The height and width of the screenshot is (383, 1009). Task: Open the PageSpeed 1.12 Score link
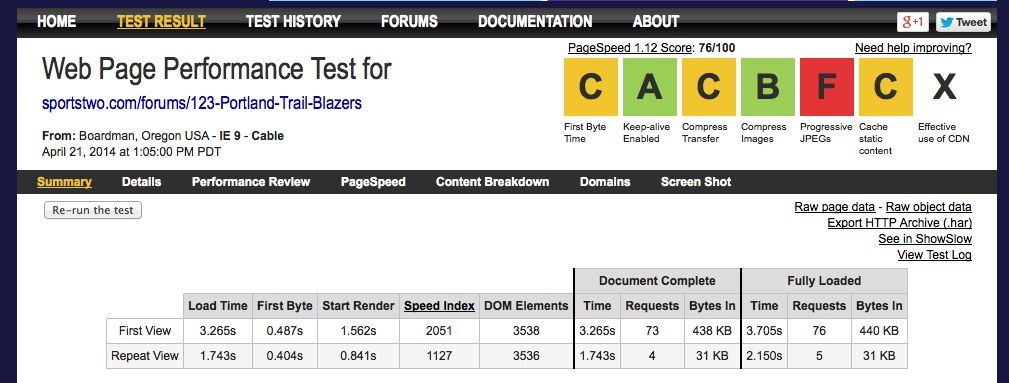tap(631, 48)
